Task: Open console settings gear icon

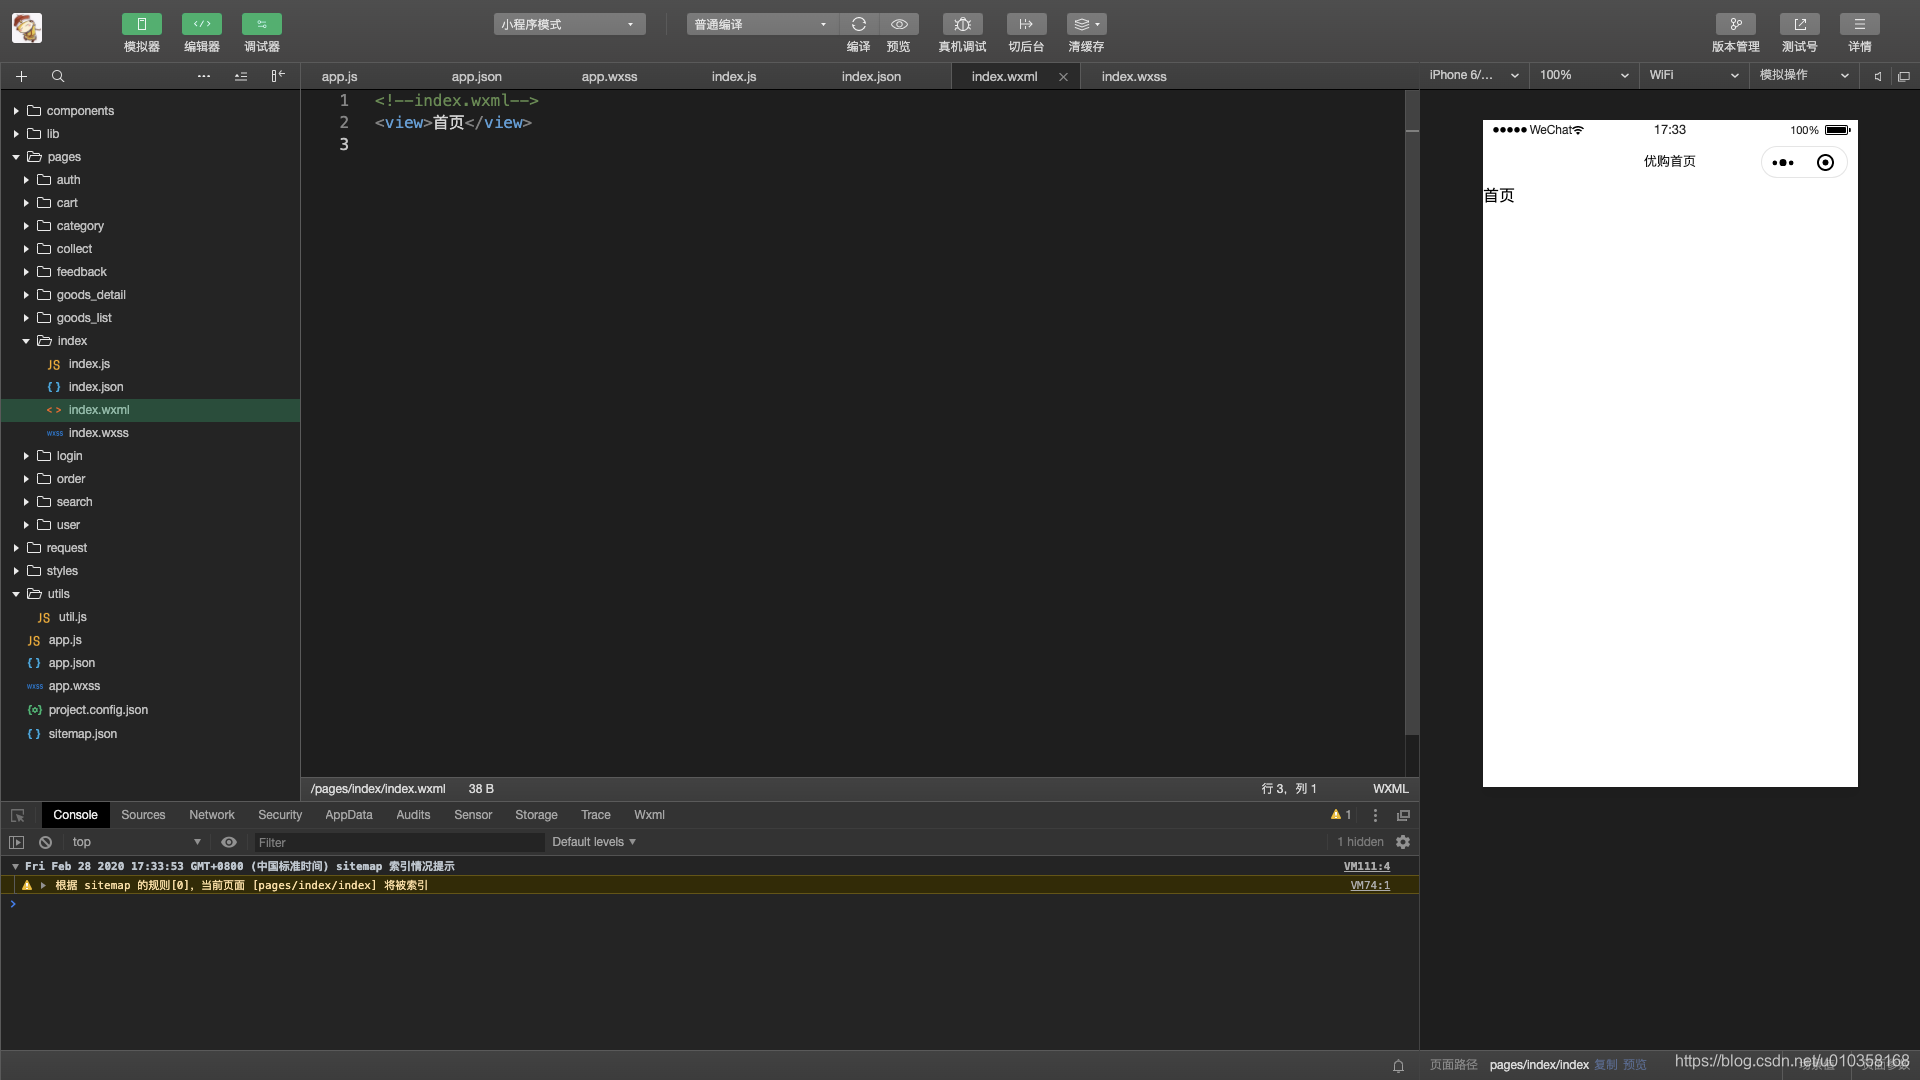Action: click(1403, 842)
